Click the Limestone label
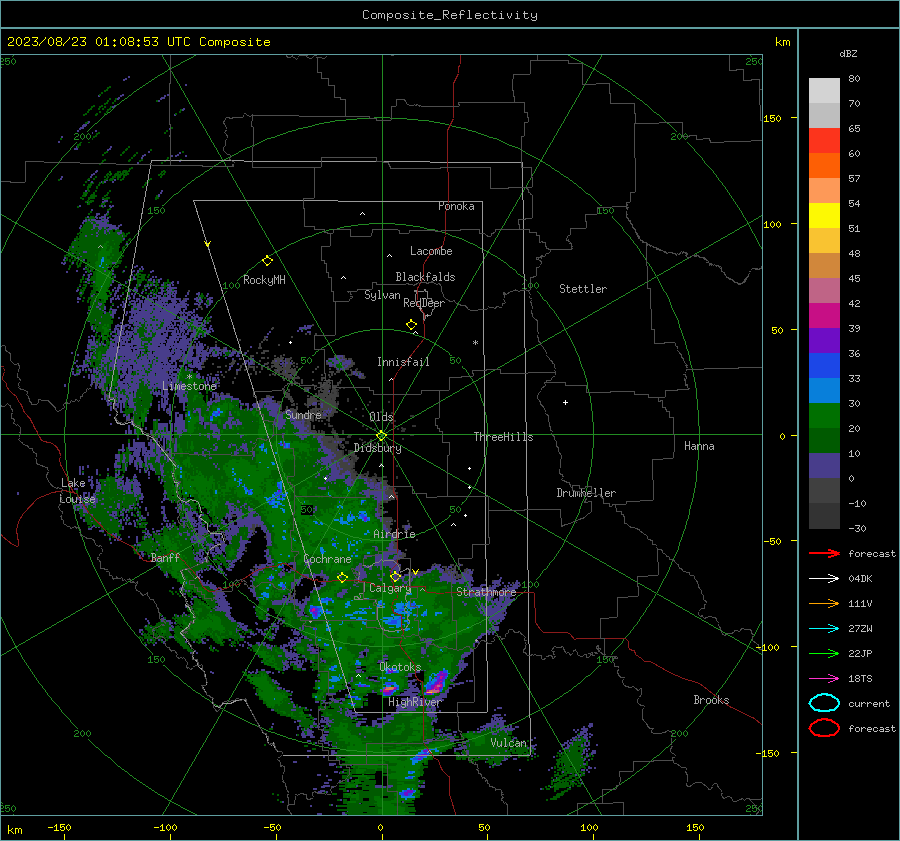This screenshot has height=841, width=900. click(189, 386)
